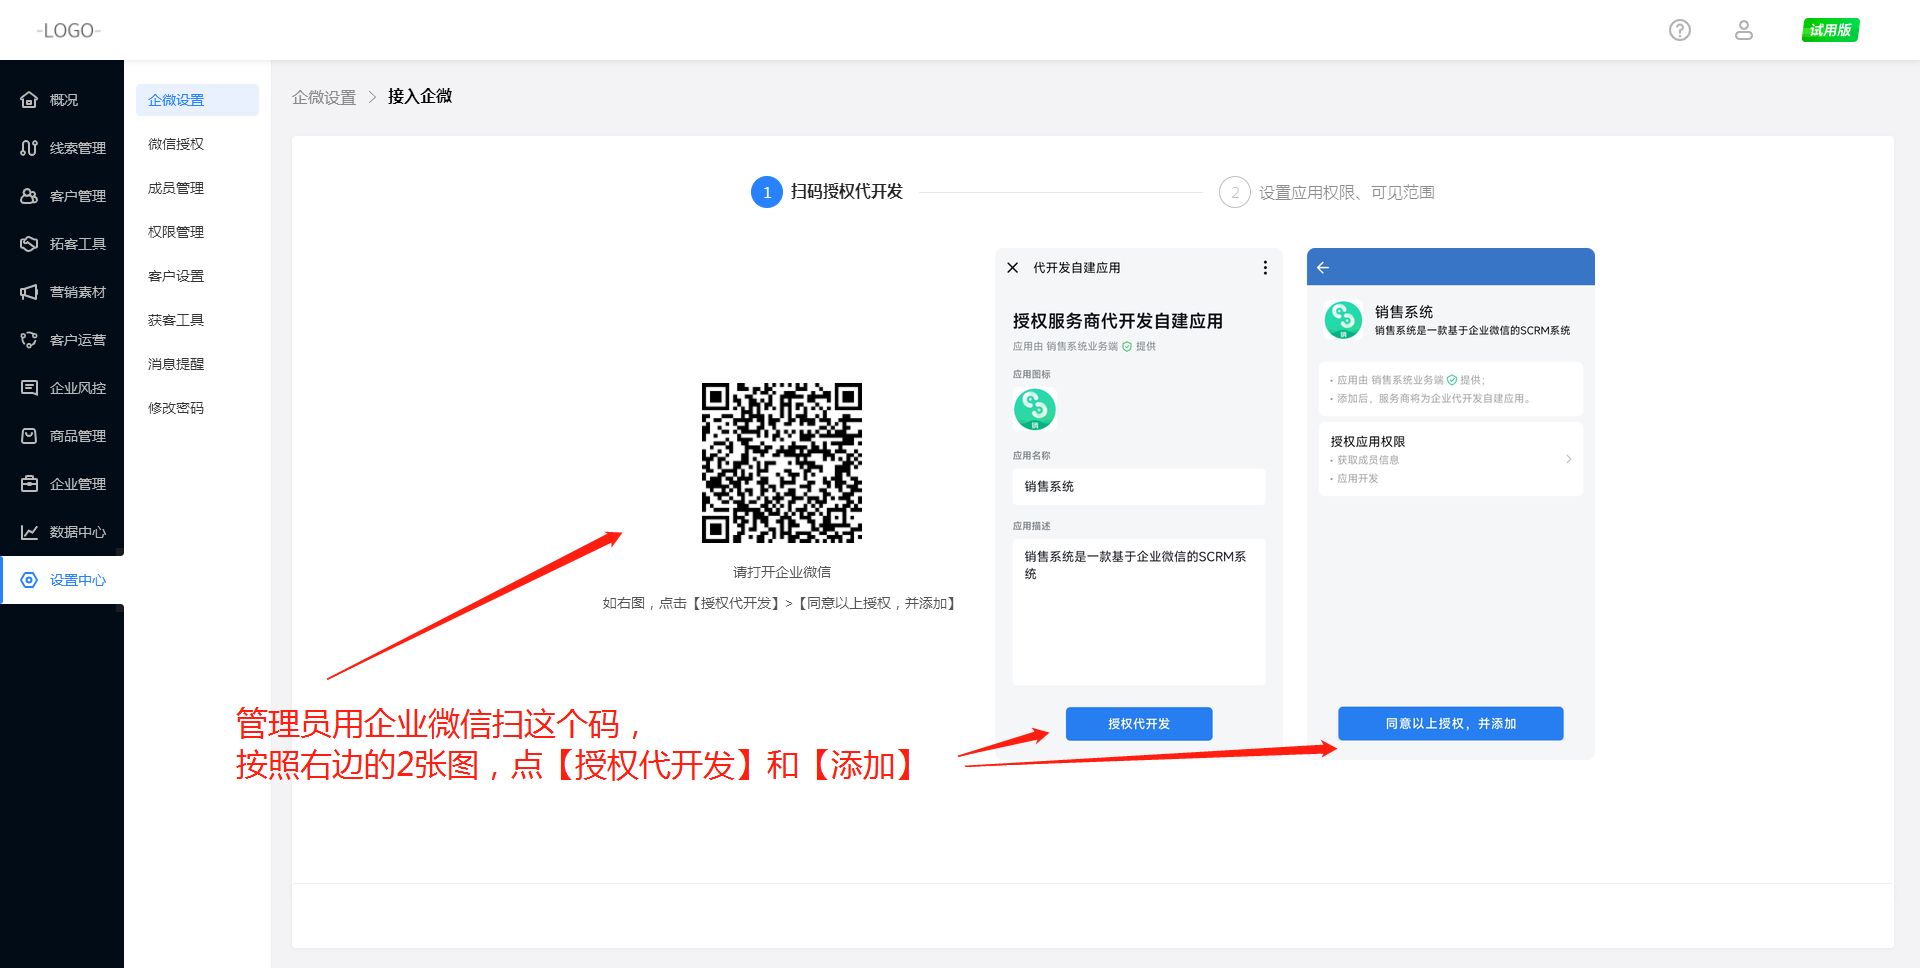1920x968 pixels.
Task: Open 客户设置 submenu item
Action: [176, 276]
